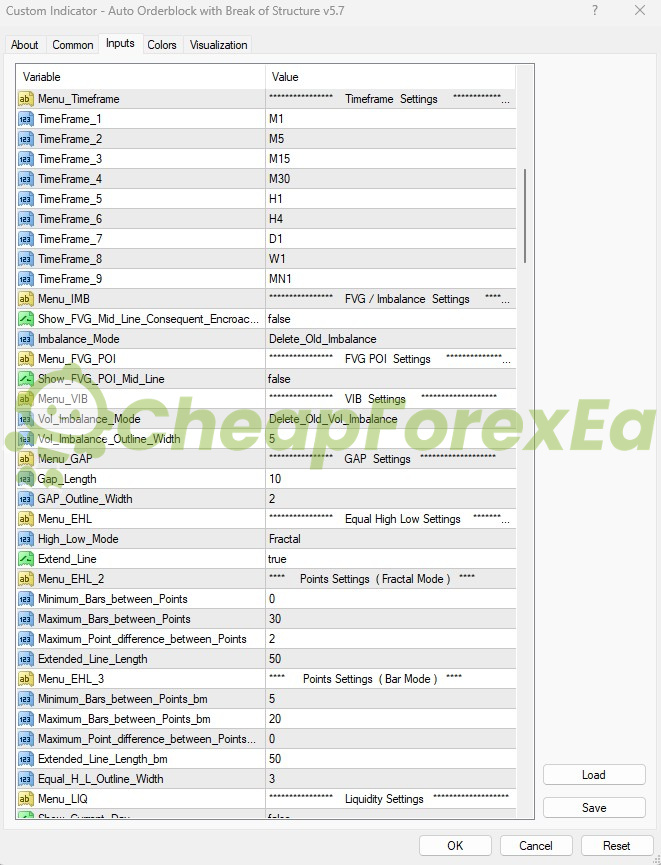Click the string icon beside Menu_EHL_3

(25, 679)
